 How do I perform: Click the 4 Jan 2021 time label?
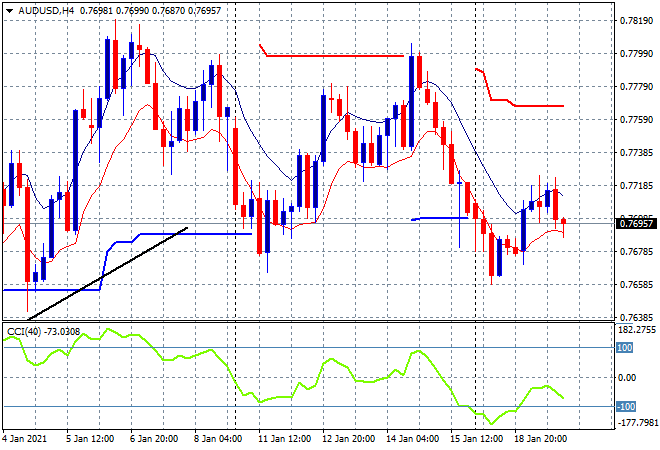pos(24,439)
